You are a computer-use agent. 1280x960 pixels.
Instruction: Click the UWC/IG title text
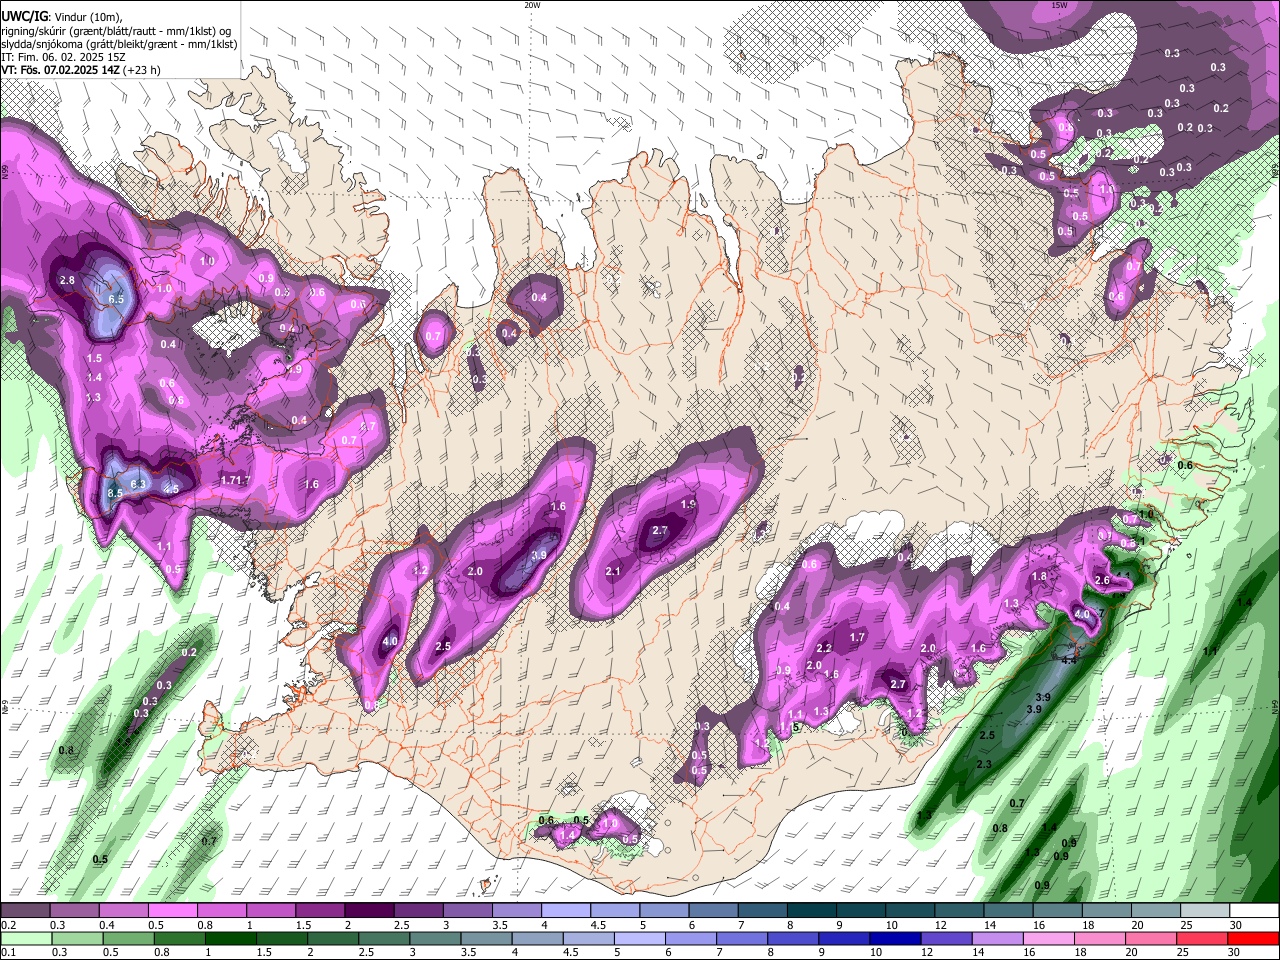[24, 16]
